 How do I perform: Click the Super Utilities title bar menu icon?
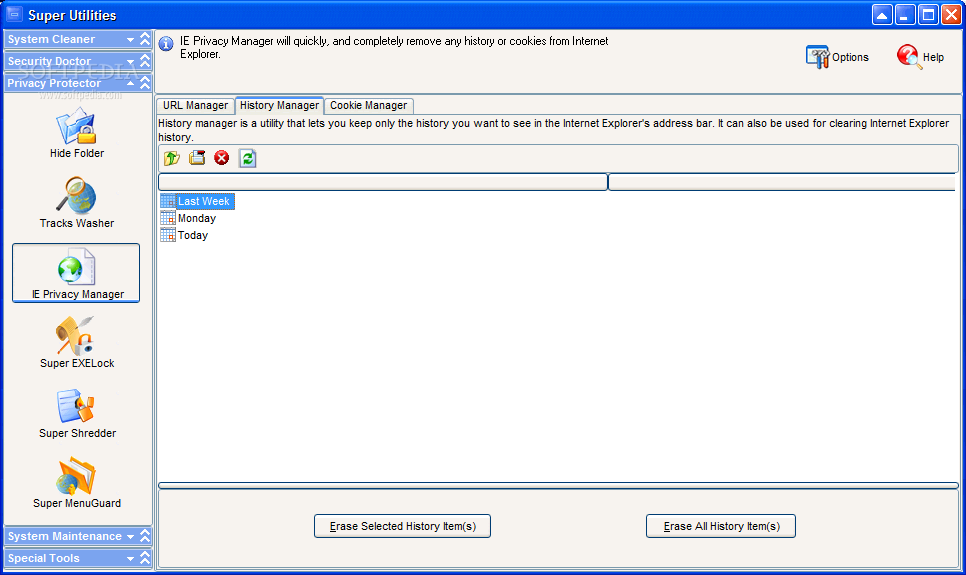click(x=14, y=14)
